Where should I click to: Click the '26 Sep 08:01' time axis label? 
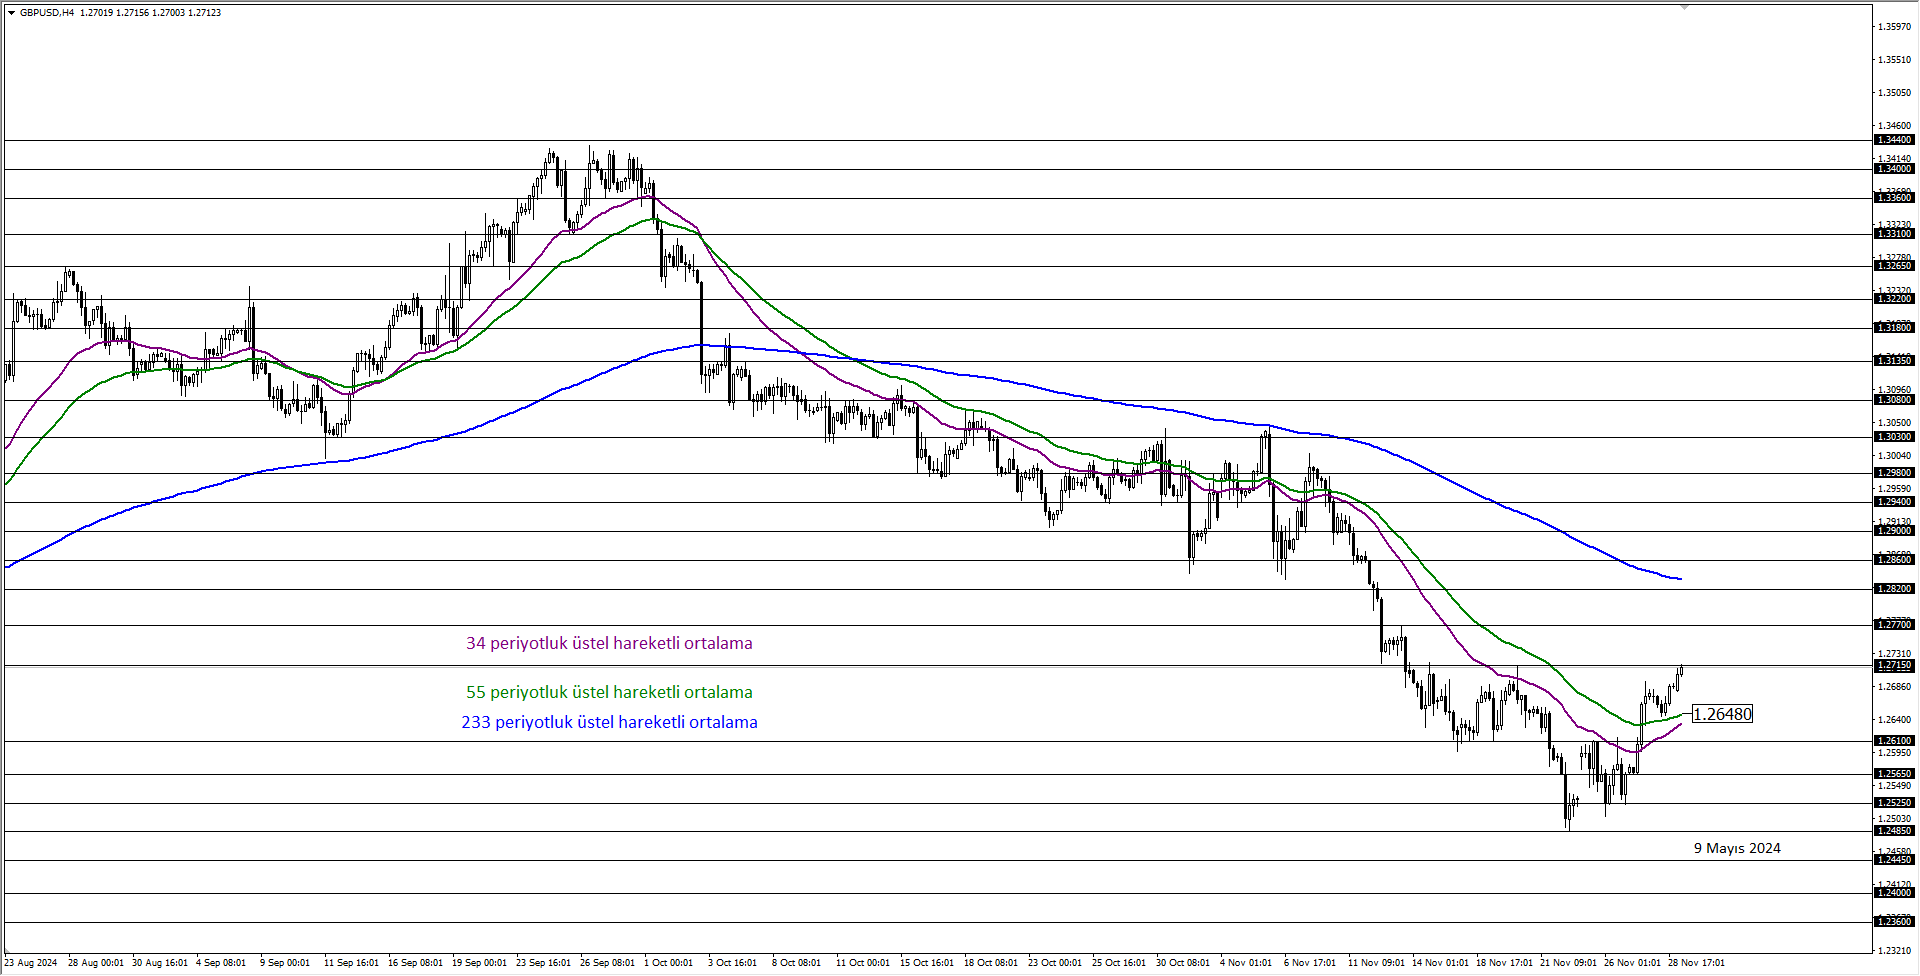(607, 963)
